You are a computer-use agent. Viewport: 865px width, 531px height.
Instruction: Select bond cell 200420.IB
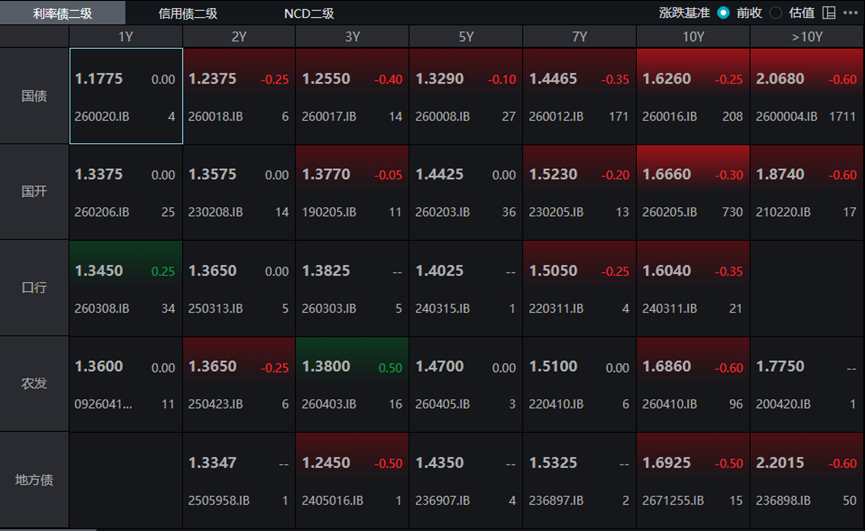[807, 384]
